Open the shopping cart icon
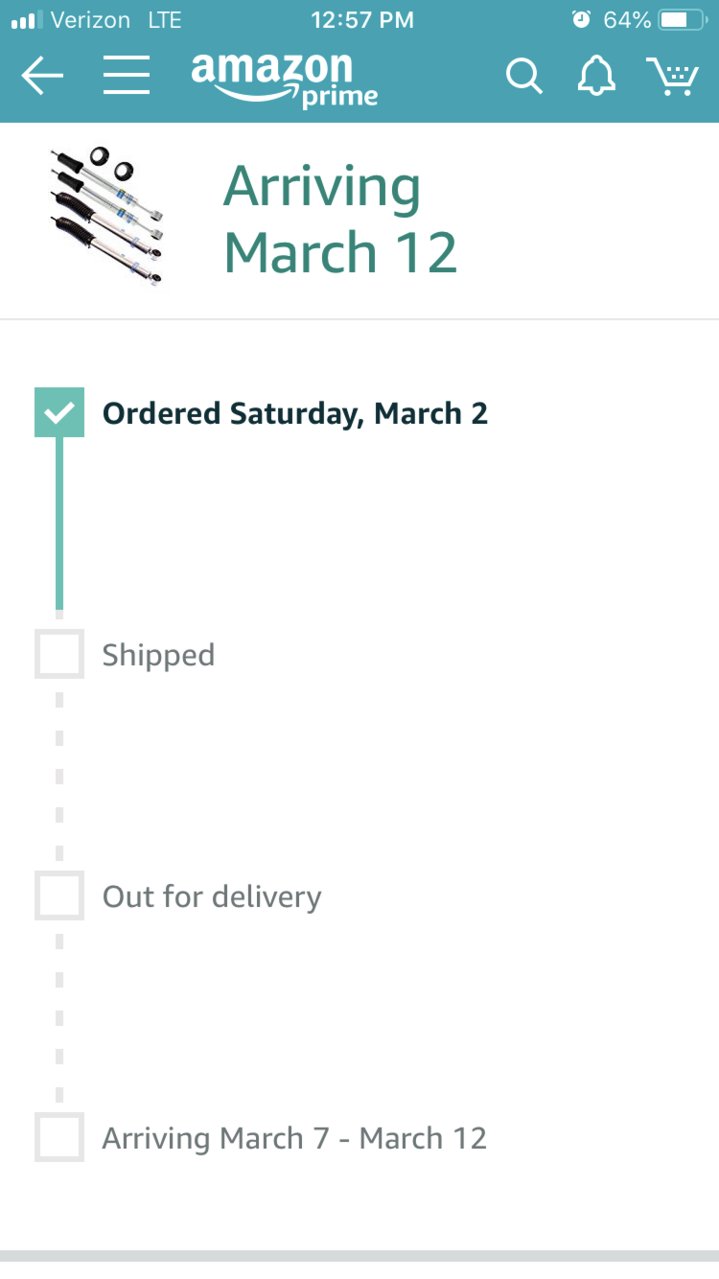 tap(672, 76)
